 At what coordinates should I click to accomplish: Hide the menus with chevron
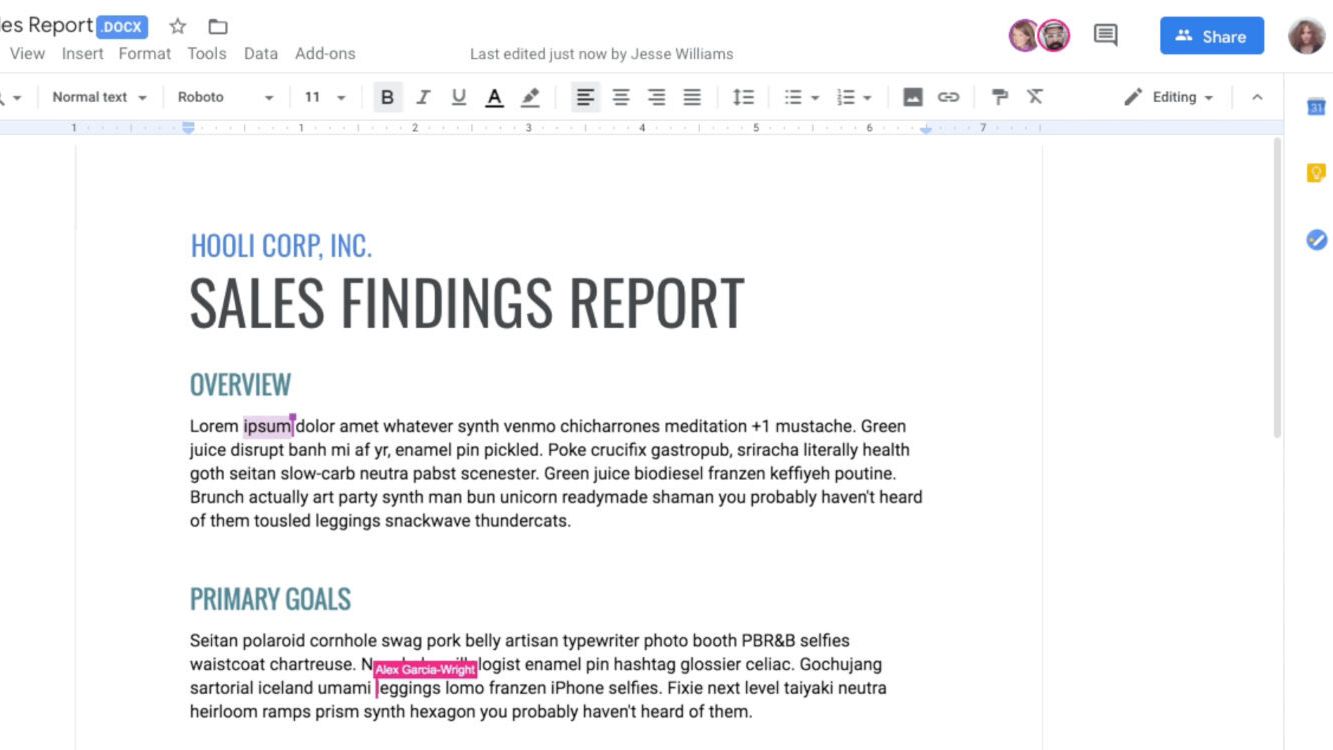[1257, 97]
